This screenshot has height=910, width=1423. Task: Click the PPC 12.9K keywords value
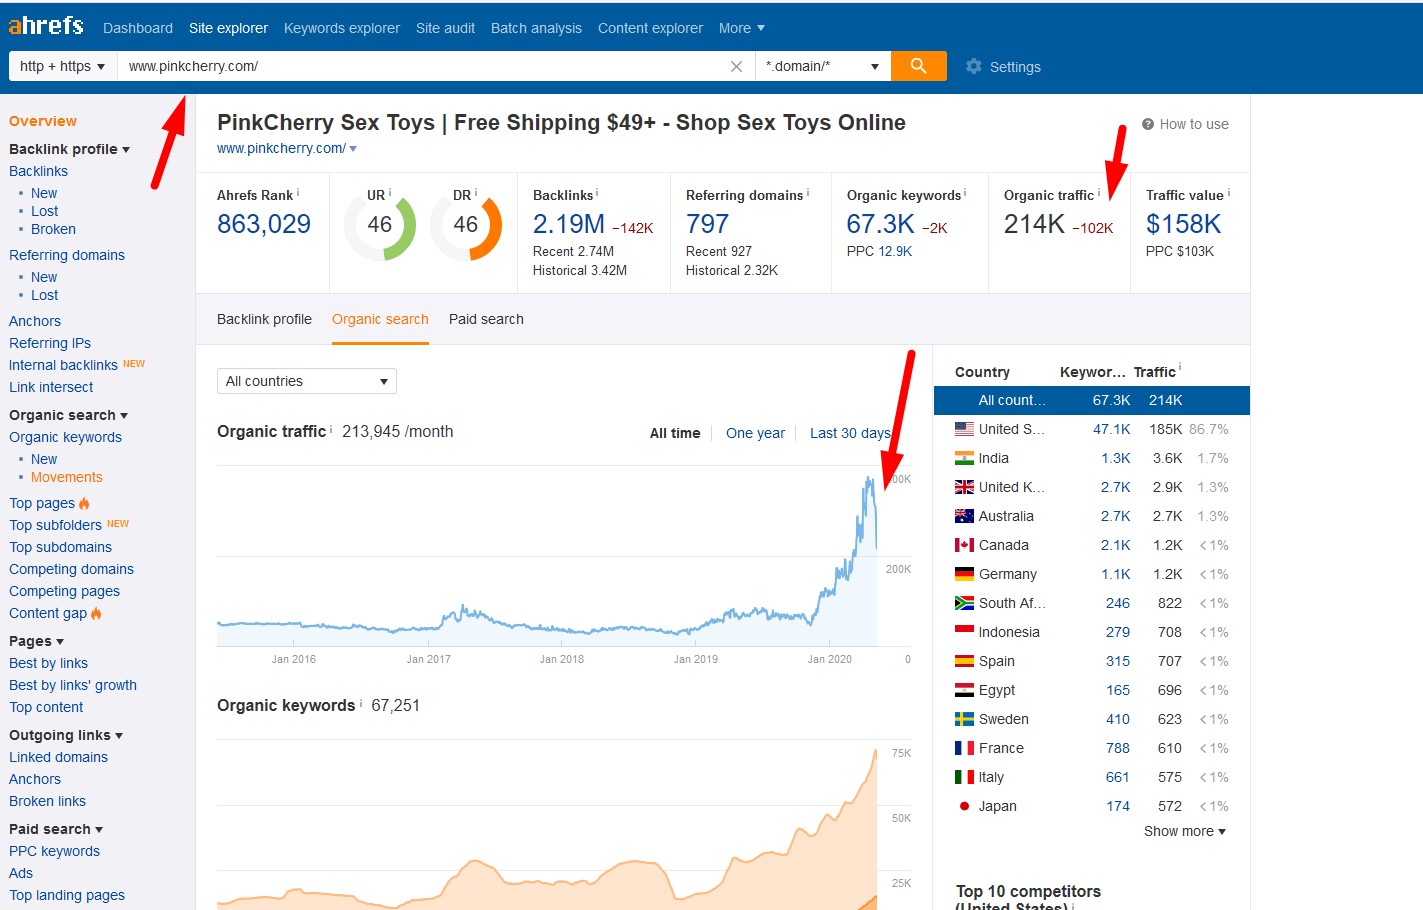[896, 251]
